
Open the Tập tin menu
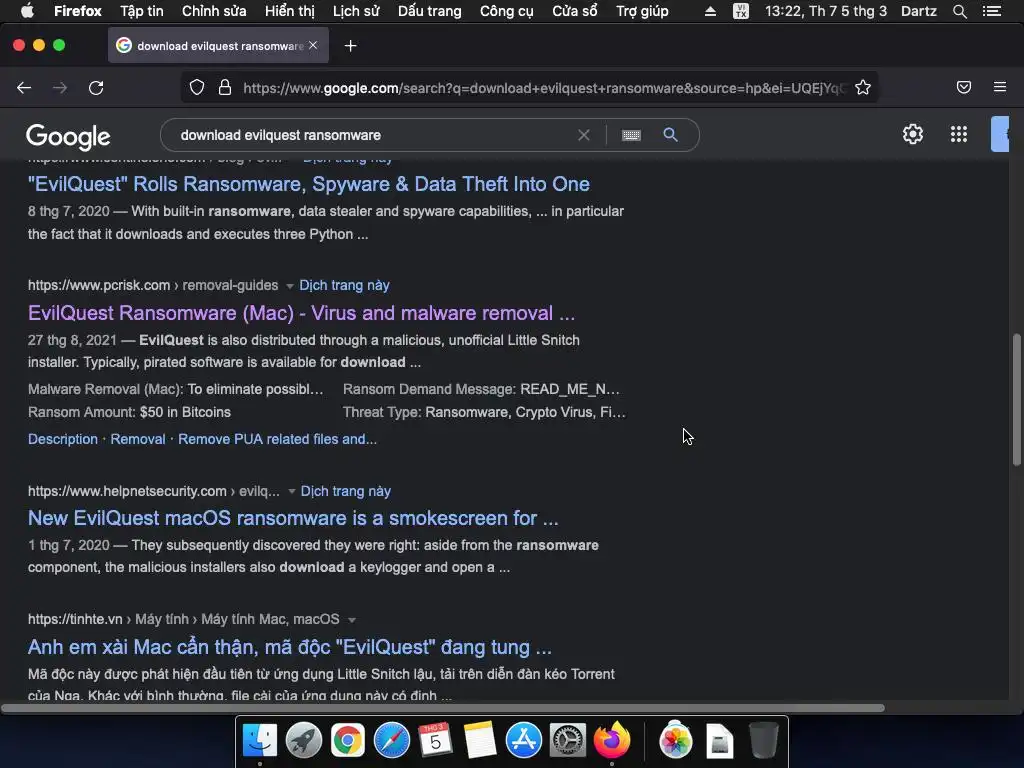coord(142,11)
